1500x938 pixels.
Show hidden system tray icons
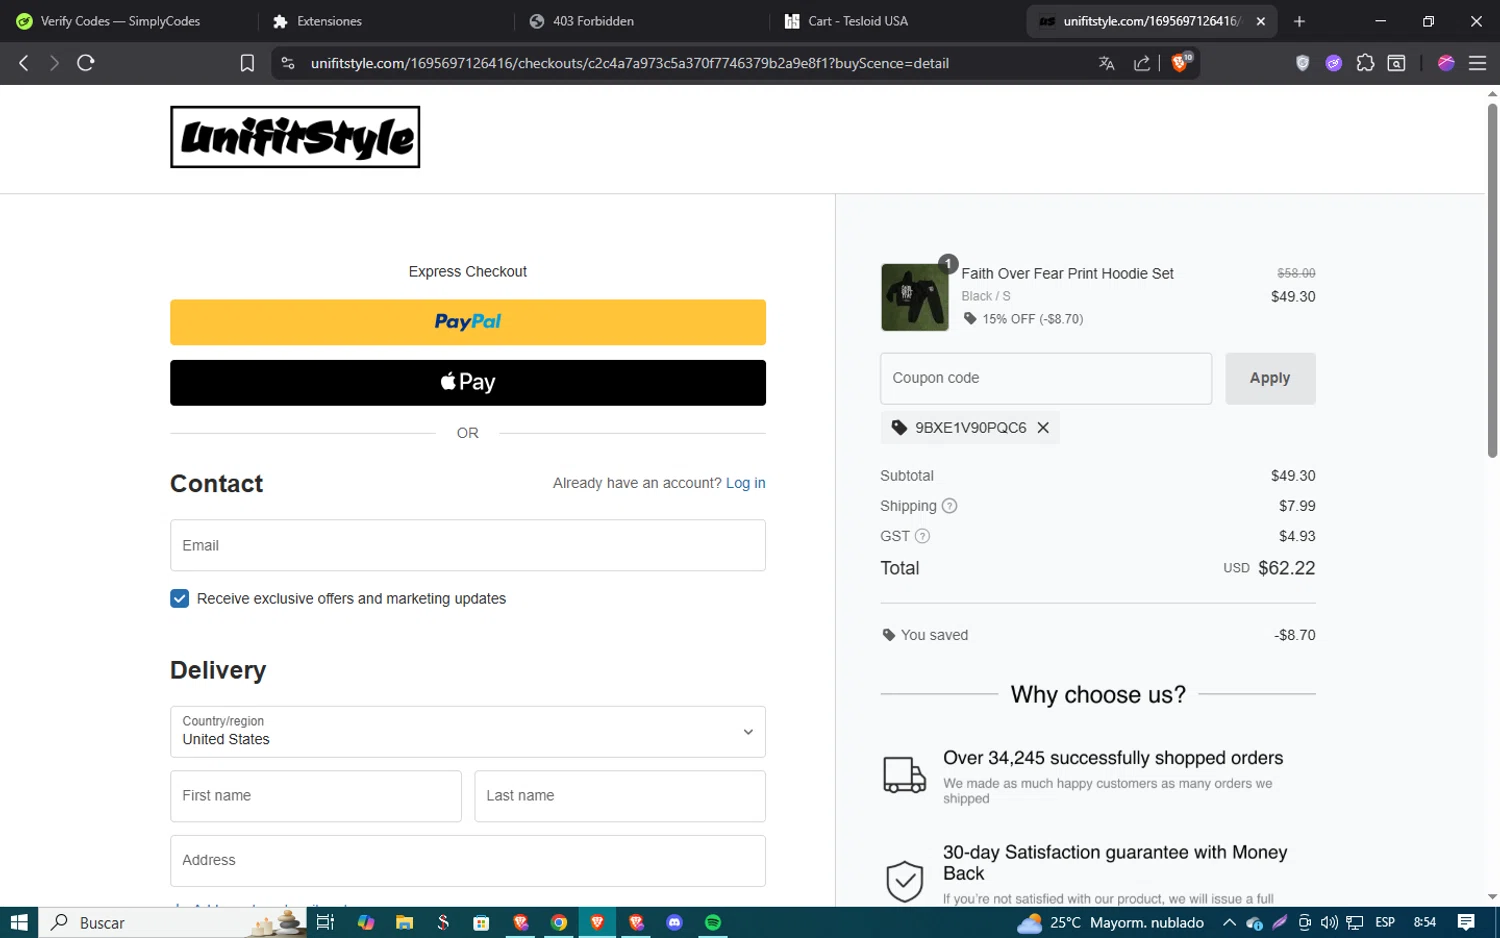[1229, 922]
